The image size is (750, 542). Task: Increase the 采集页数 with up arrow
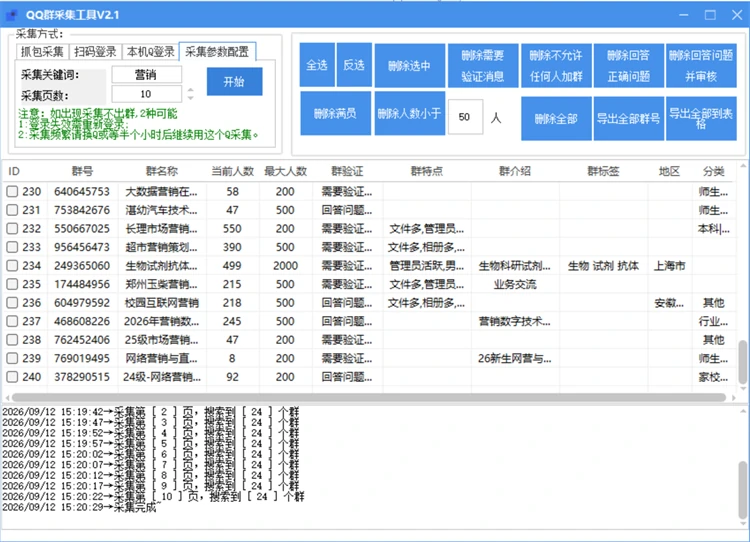coord(190,90)
